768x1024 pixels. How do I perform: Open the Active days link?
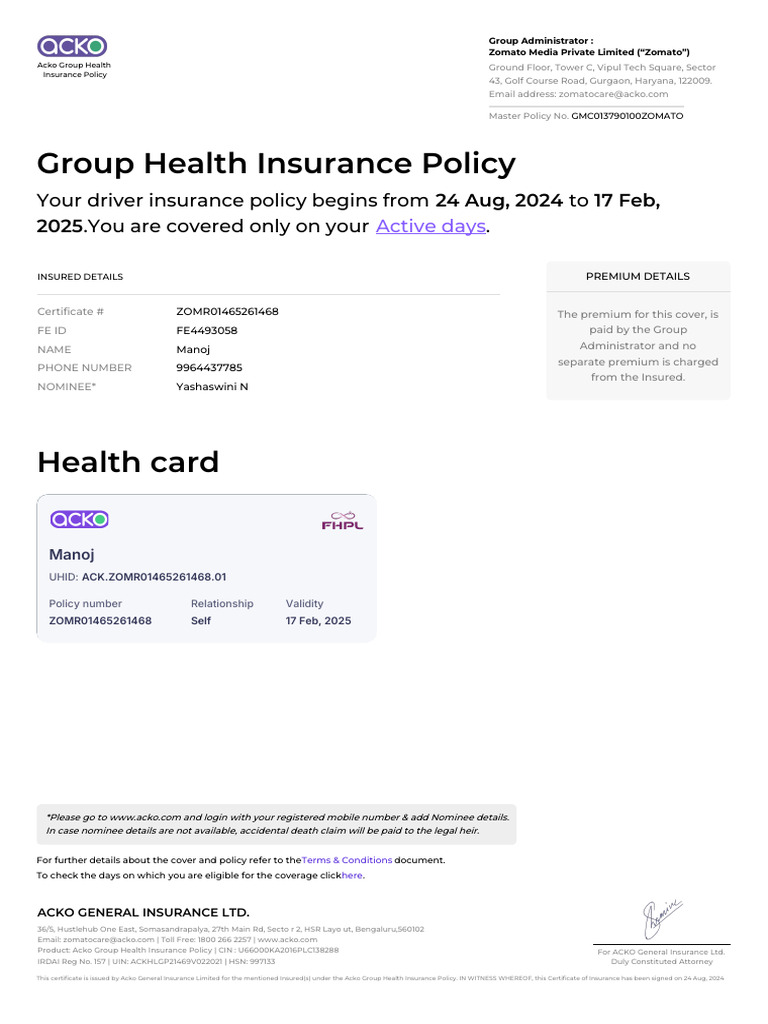tap(430, 226)
